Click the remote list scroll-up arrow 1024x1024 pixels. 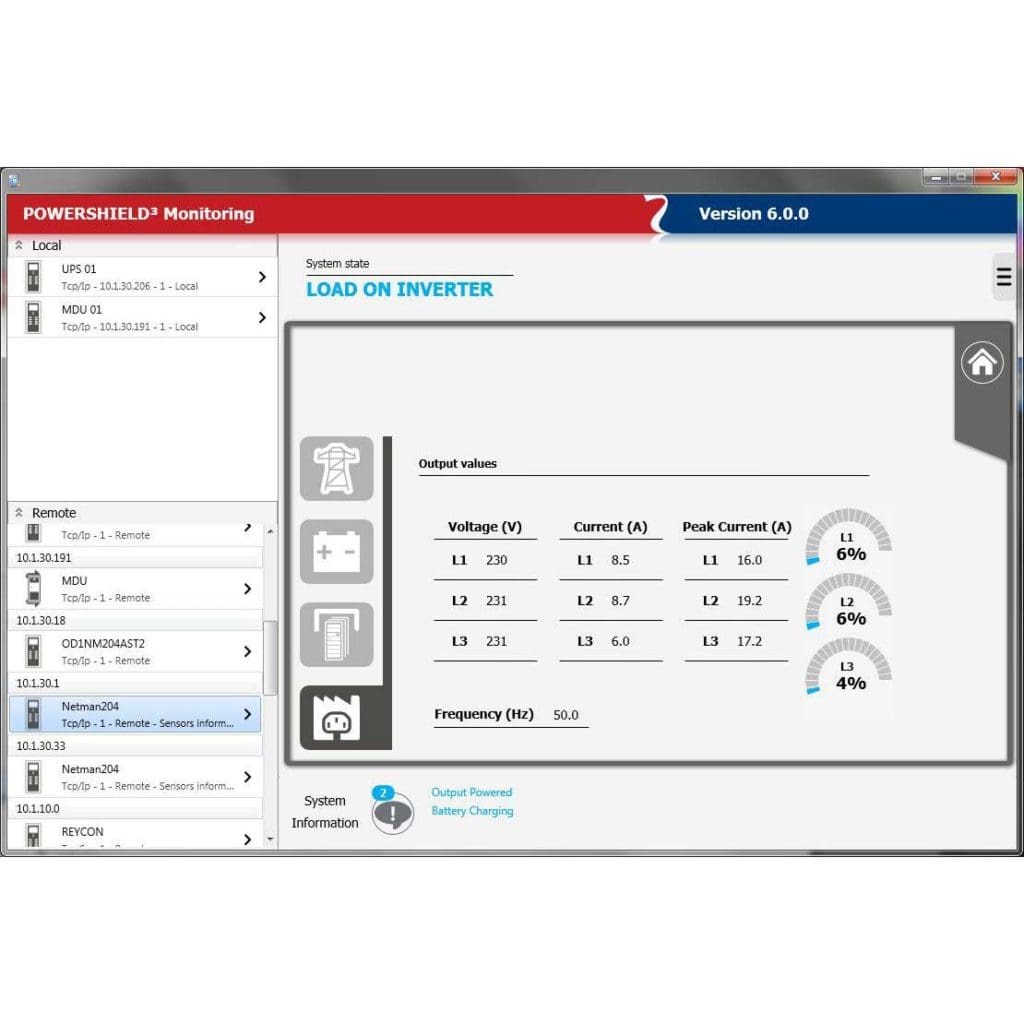[270, 532]
